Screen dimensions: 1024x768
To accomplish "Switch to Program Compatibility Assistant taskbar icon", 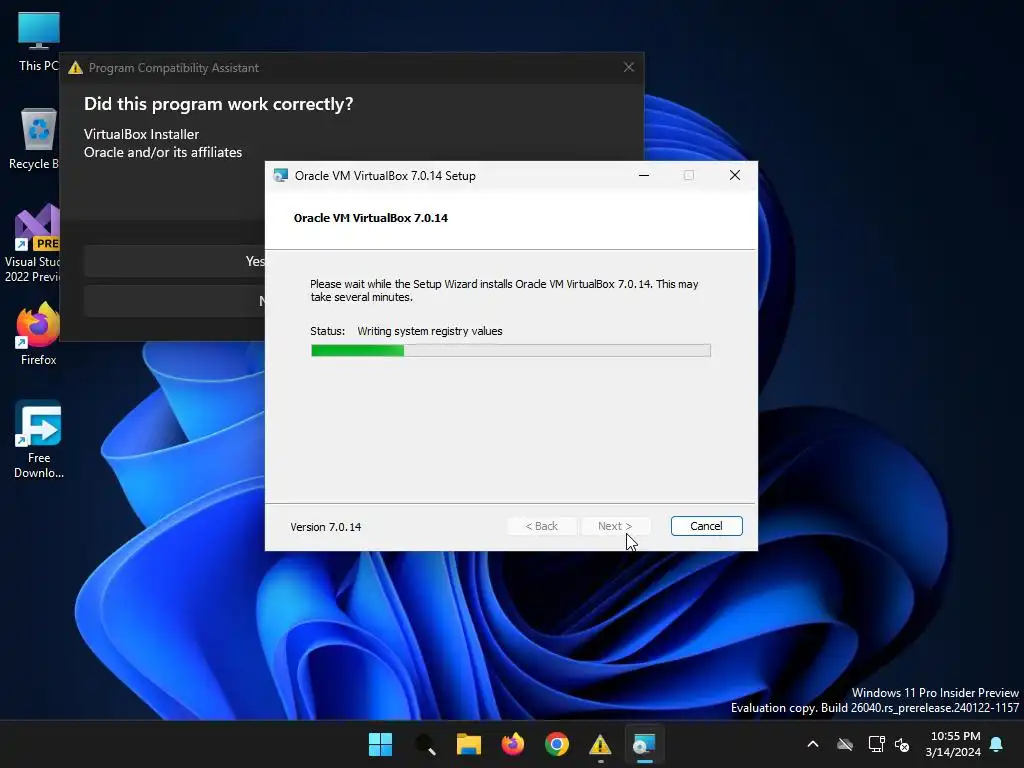I will pyautogui.click(x=600, y=744).
